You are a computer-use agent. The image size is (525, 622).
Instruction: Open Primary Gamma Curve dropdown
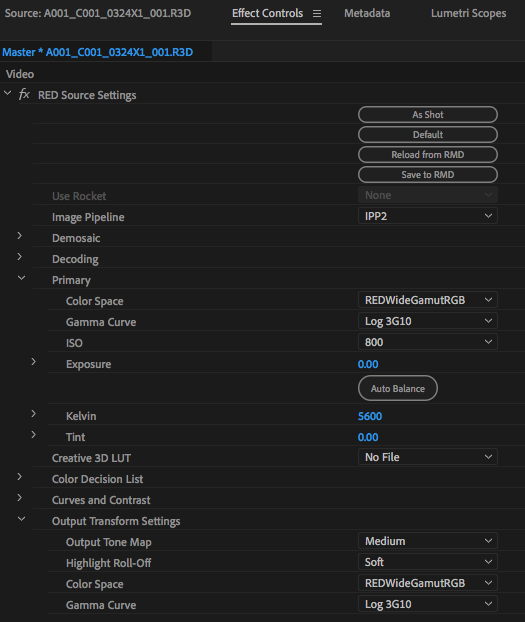tap(428, 321)
